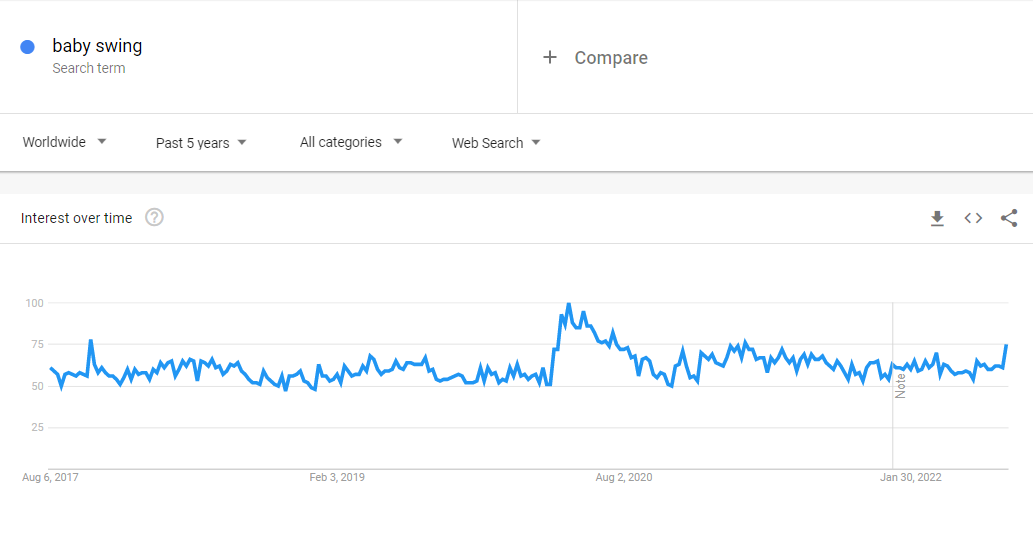Edit the baby swing search term
This screenshot has width=1033, height=545.
click(x=97, y=46)
